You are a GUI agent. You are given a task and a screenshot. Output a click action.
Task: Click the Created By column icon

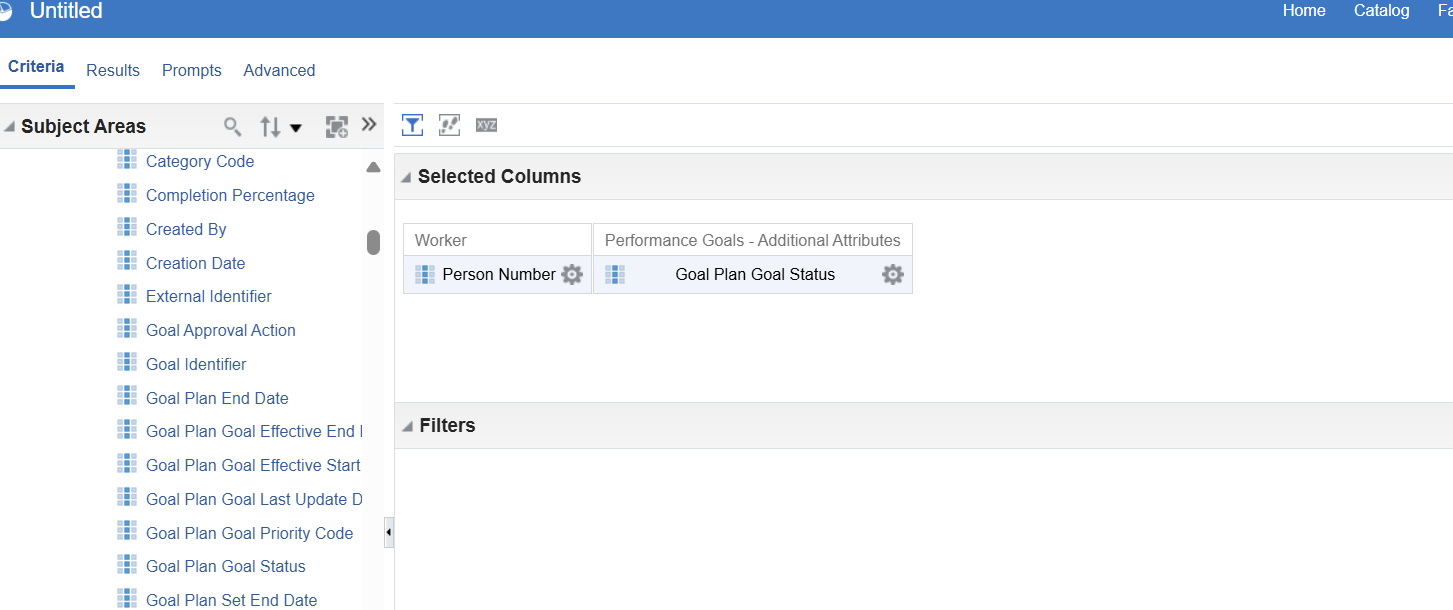(x=127, y=228)
